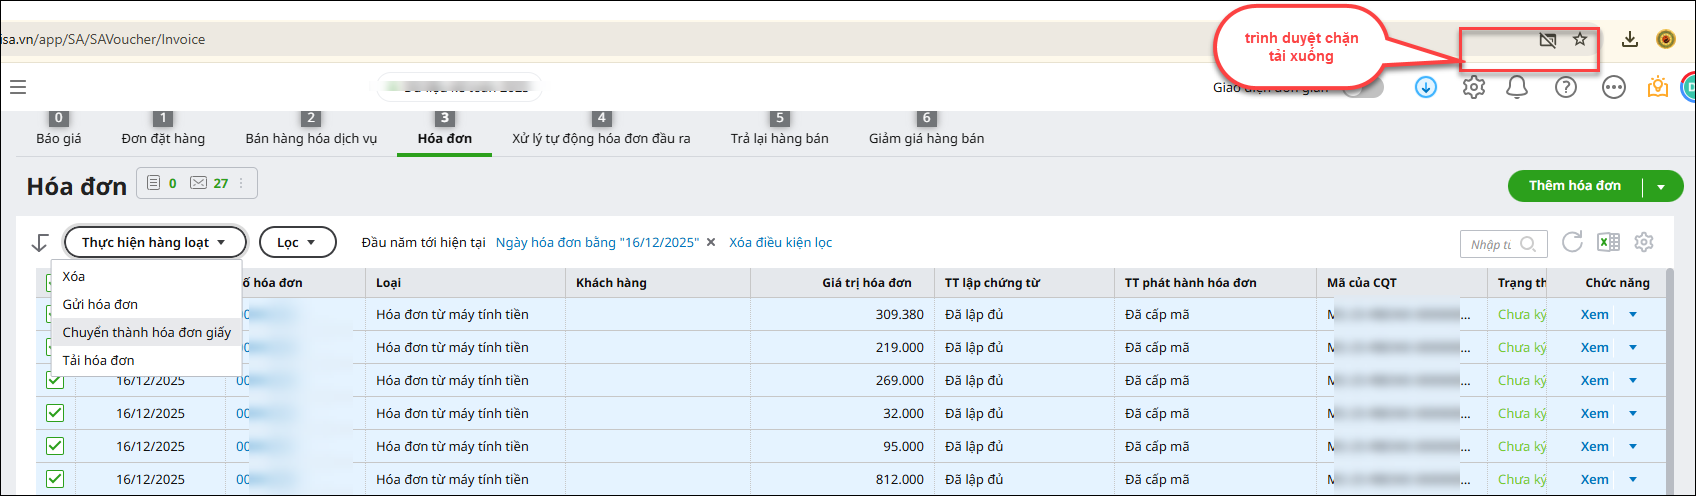Click Xem in the 95.000 row
The height and width of the screenshot is (496, 1696).
point(1595,446)
